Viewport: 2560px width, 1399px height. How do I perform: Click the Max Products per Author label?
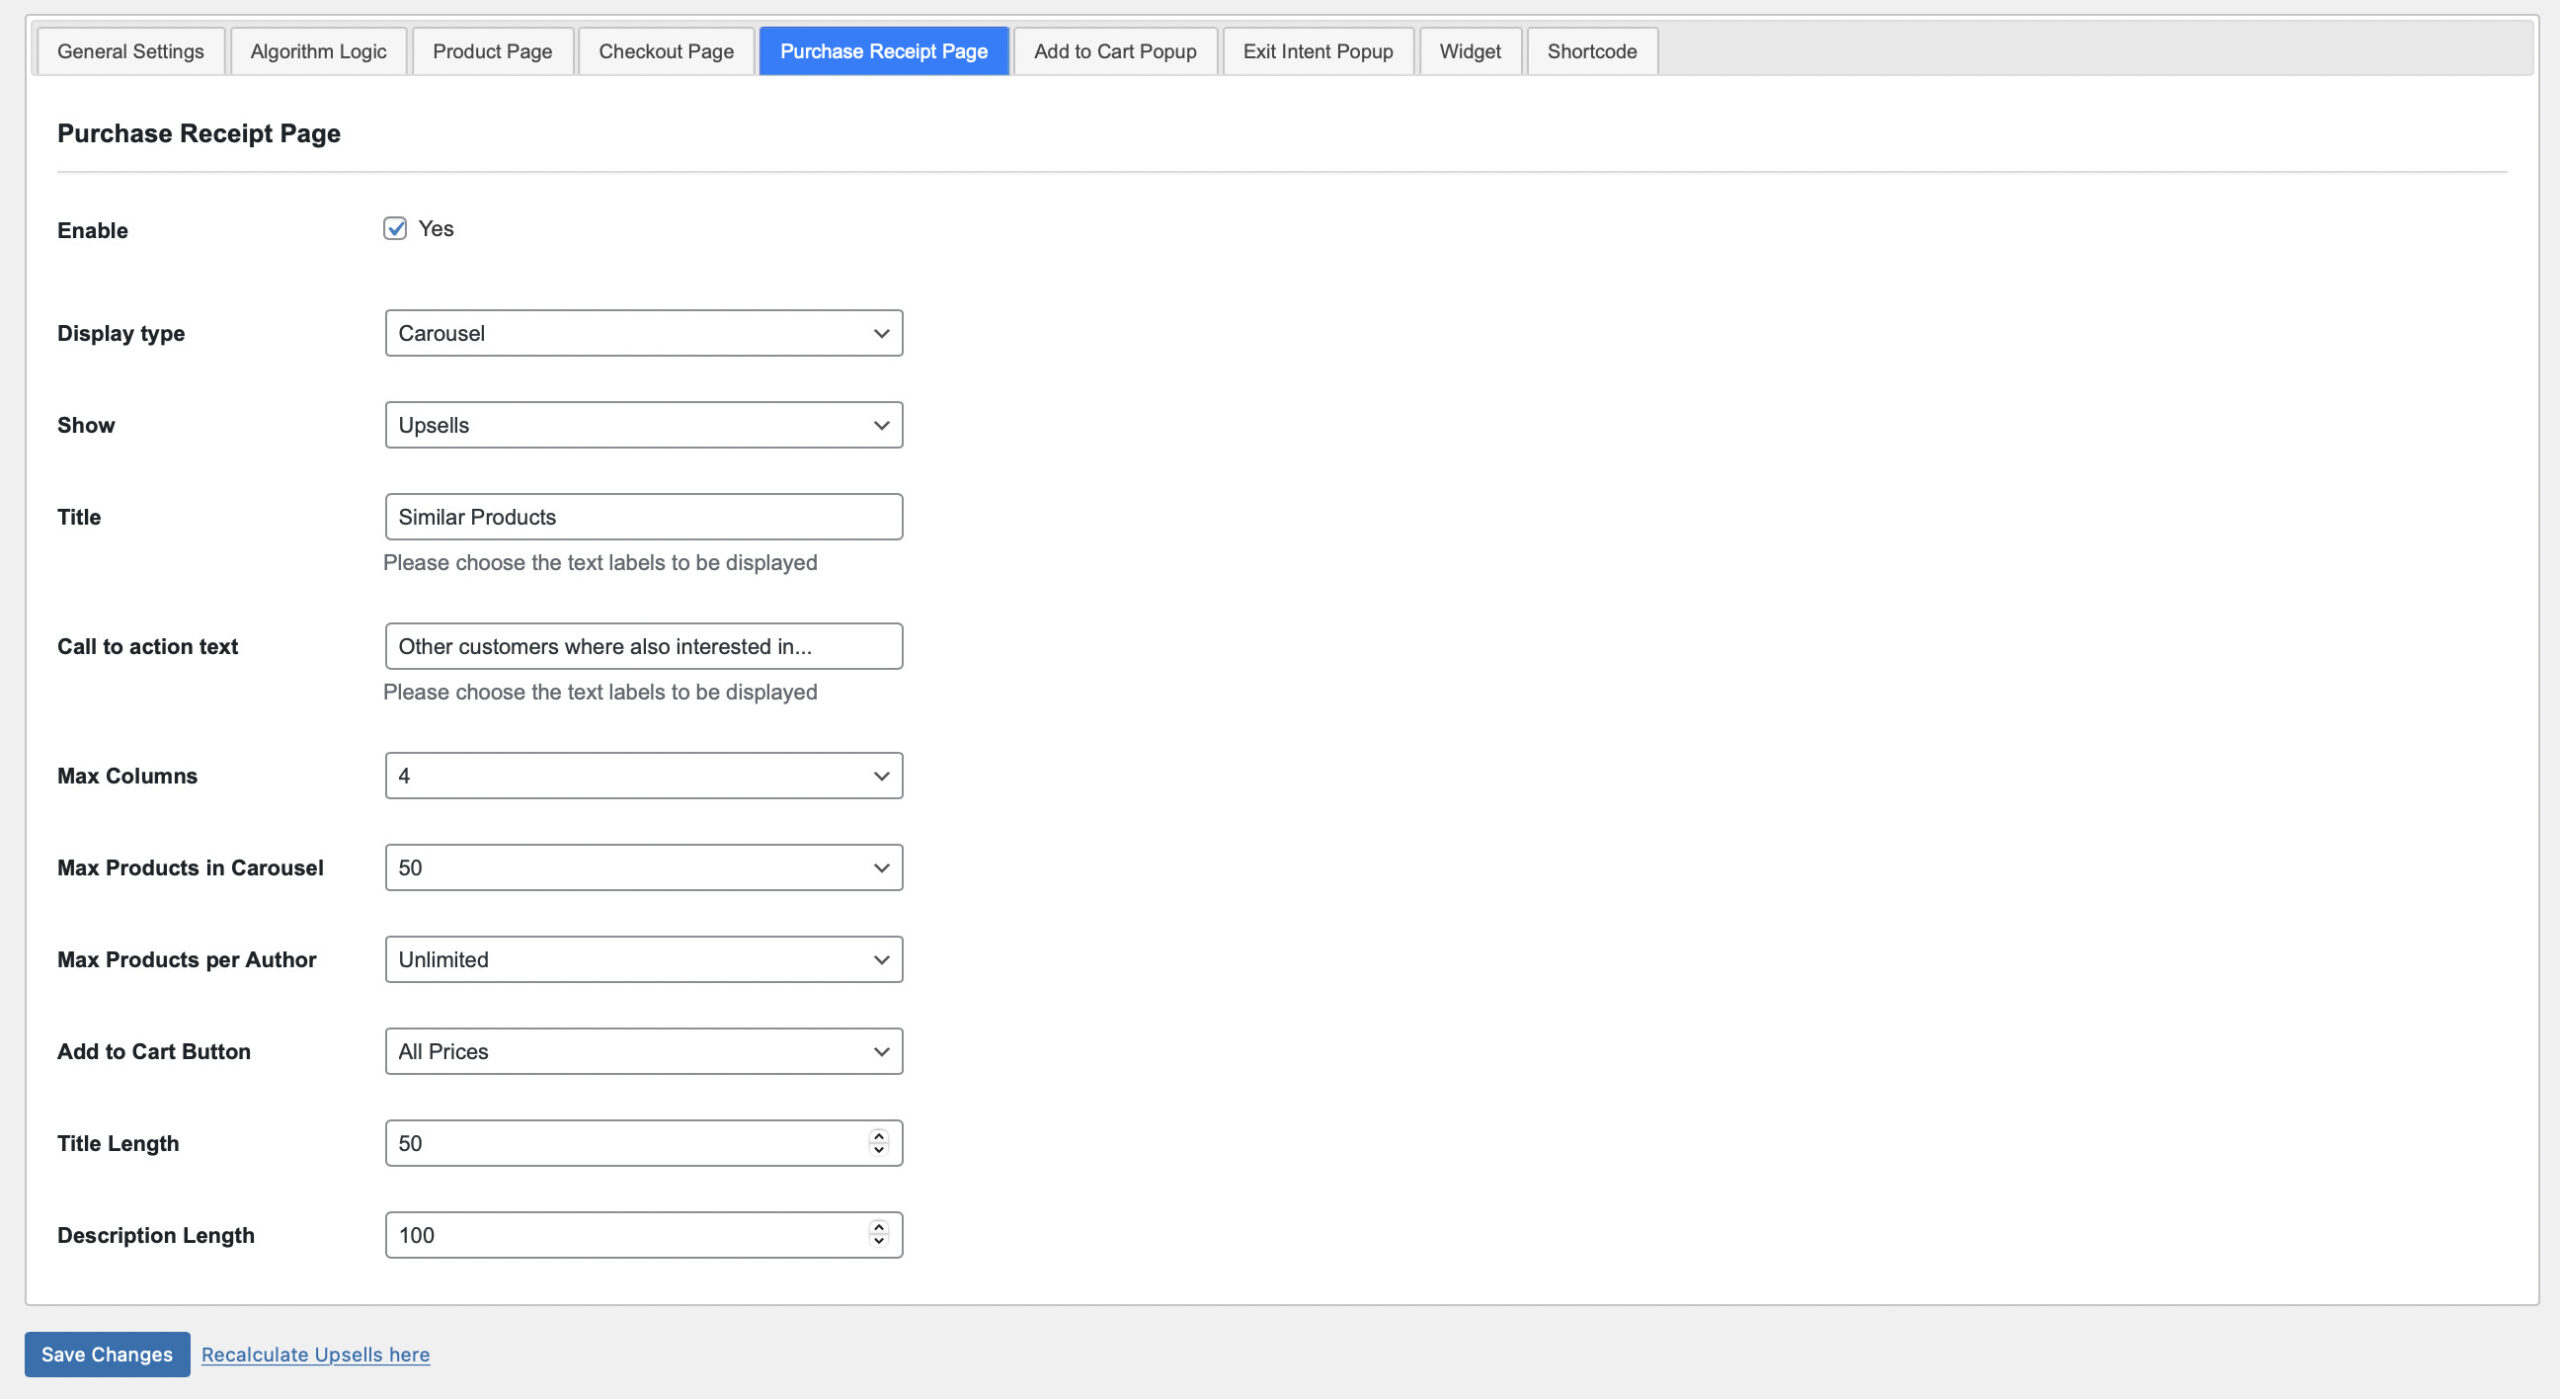pyautogui.click(x=187, y=960)
